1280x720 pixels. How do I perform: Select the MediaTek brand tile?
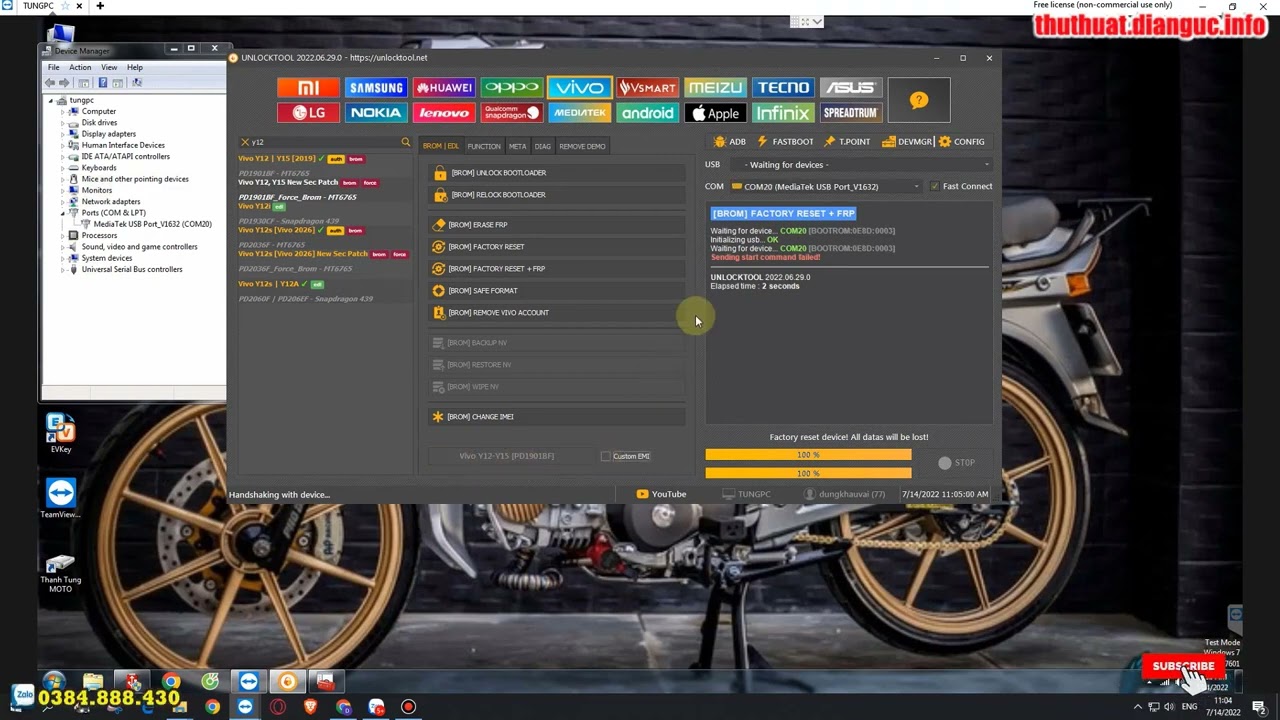(x=579, y=113)
